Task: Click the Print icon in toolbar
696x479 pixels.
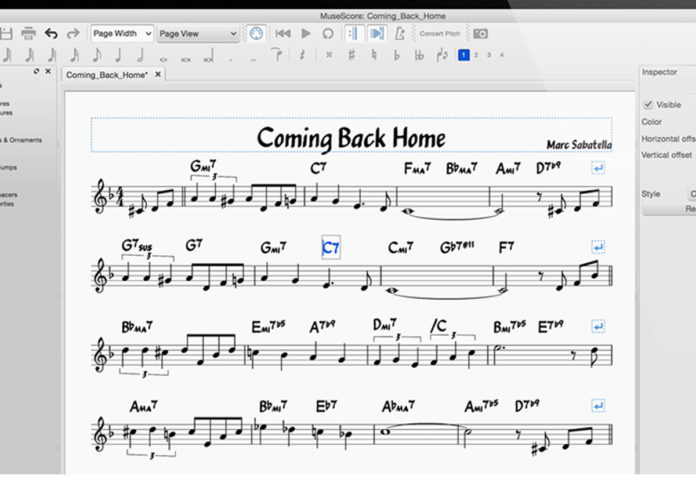Action: [x=28, y=34]
